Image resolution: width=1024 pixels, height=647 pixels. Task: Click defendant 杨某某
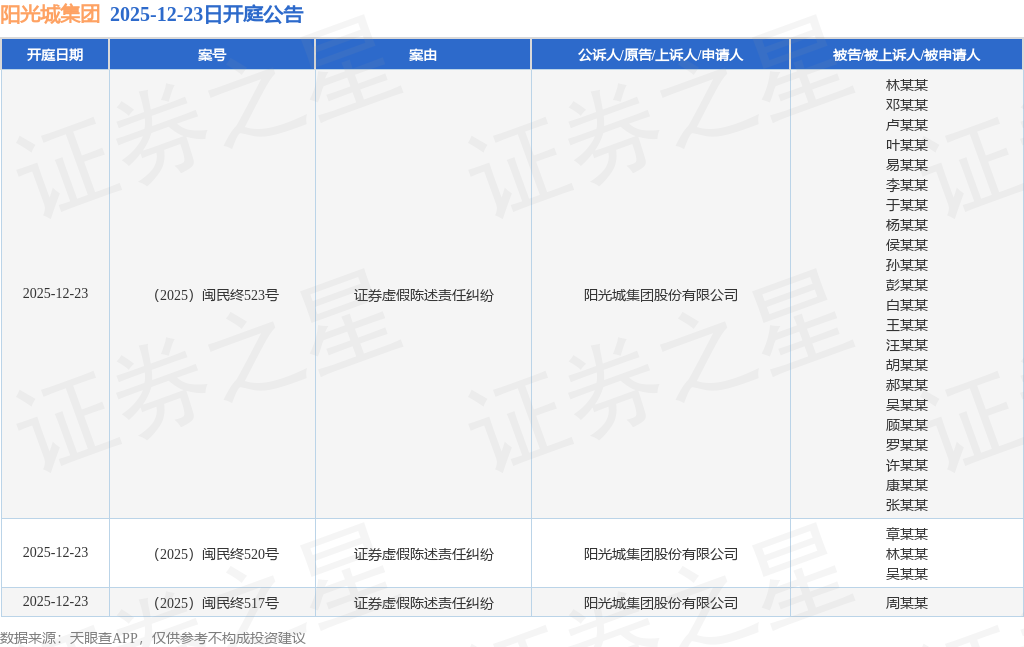(x=906, y=225)
